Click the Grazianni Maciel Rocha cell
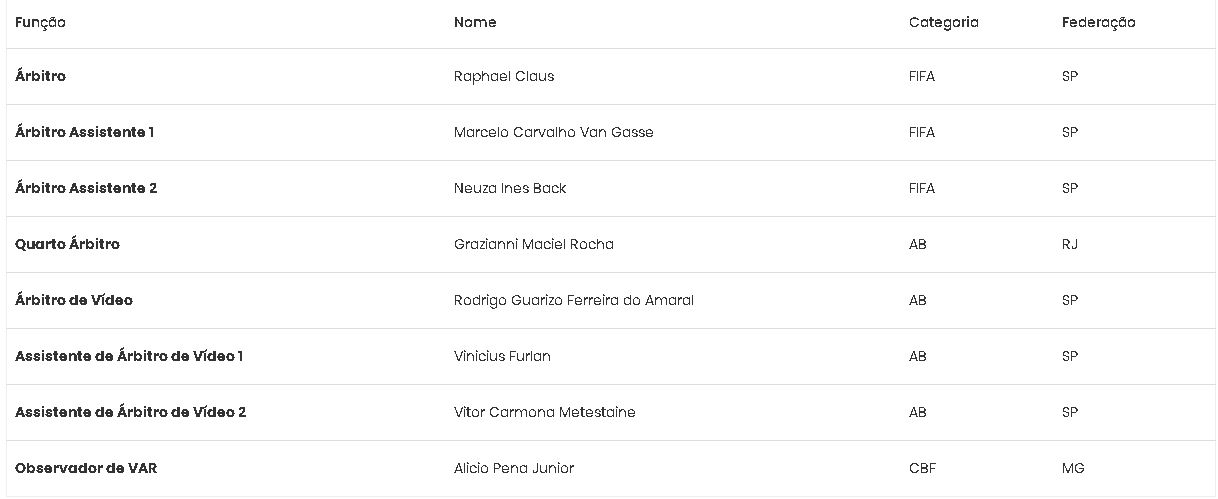The width and height of the screenshot is (1218, 499). tap(533, 244)
